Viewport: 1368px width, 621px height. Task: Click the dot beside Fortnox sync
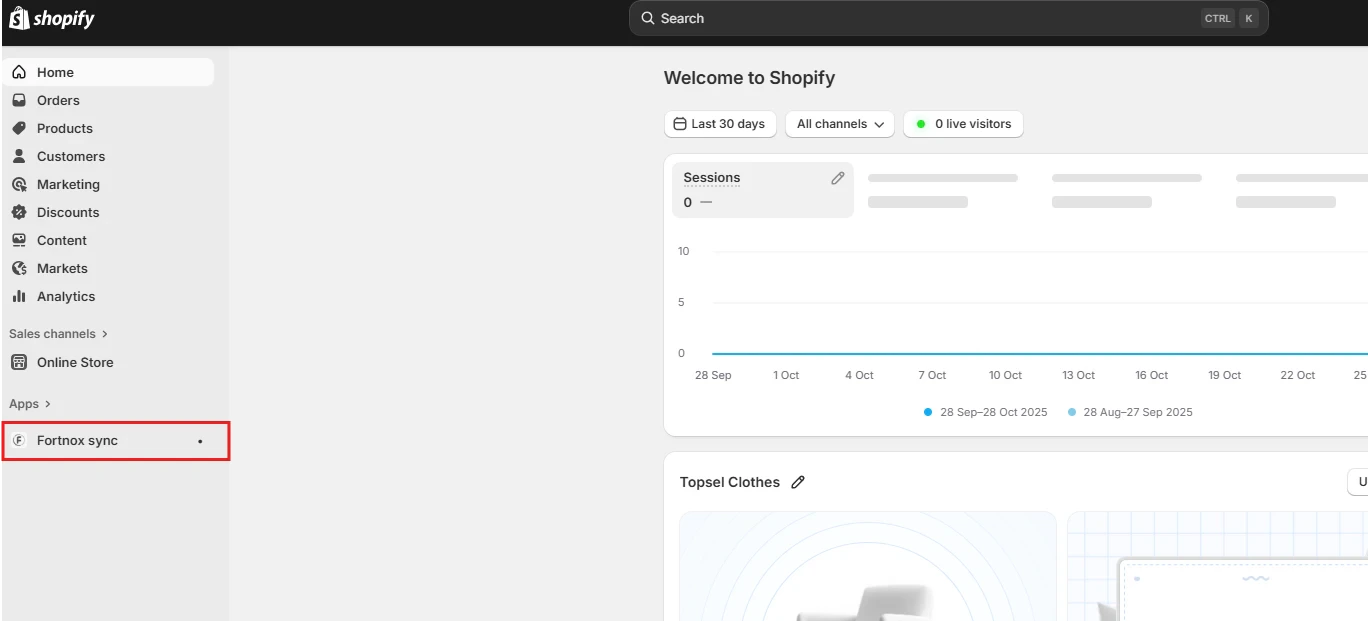(200, 441)
